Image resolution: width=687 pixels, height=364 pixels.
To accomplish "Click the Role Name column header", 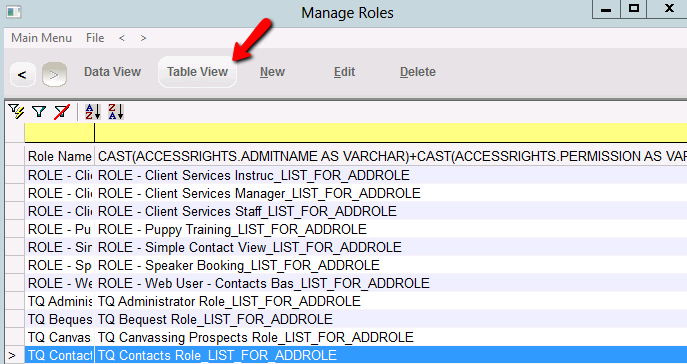I will (59, 156).
